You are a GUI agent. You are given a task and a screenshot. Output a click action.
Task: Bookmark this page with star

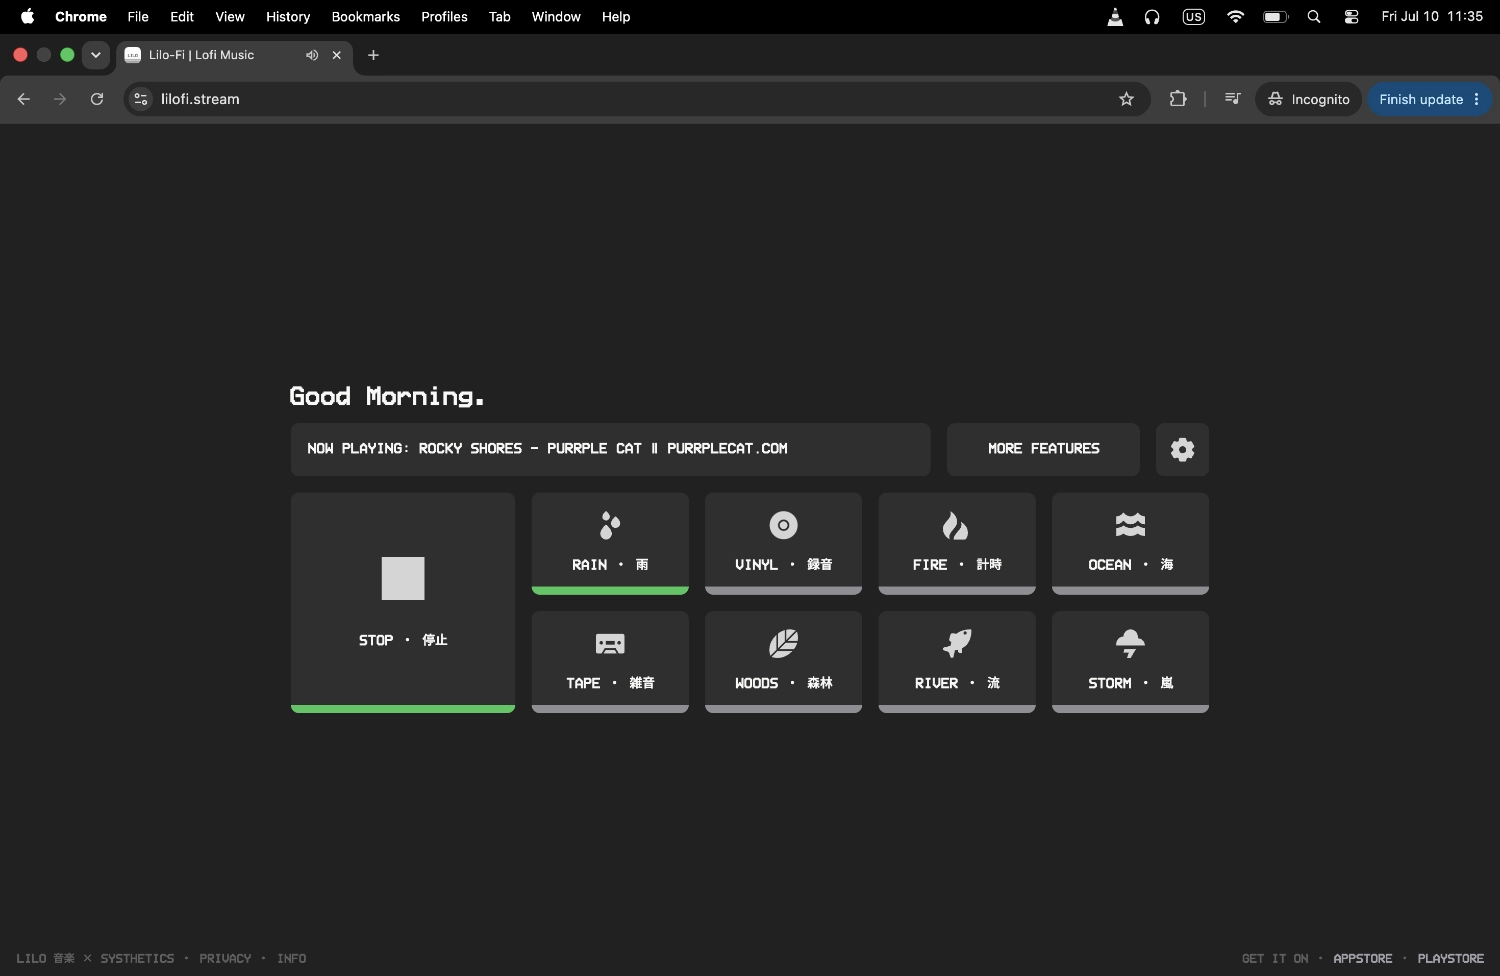pos(1126,99)
